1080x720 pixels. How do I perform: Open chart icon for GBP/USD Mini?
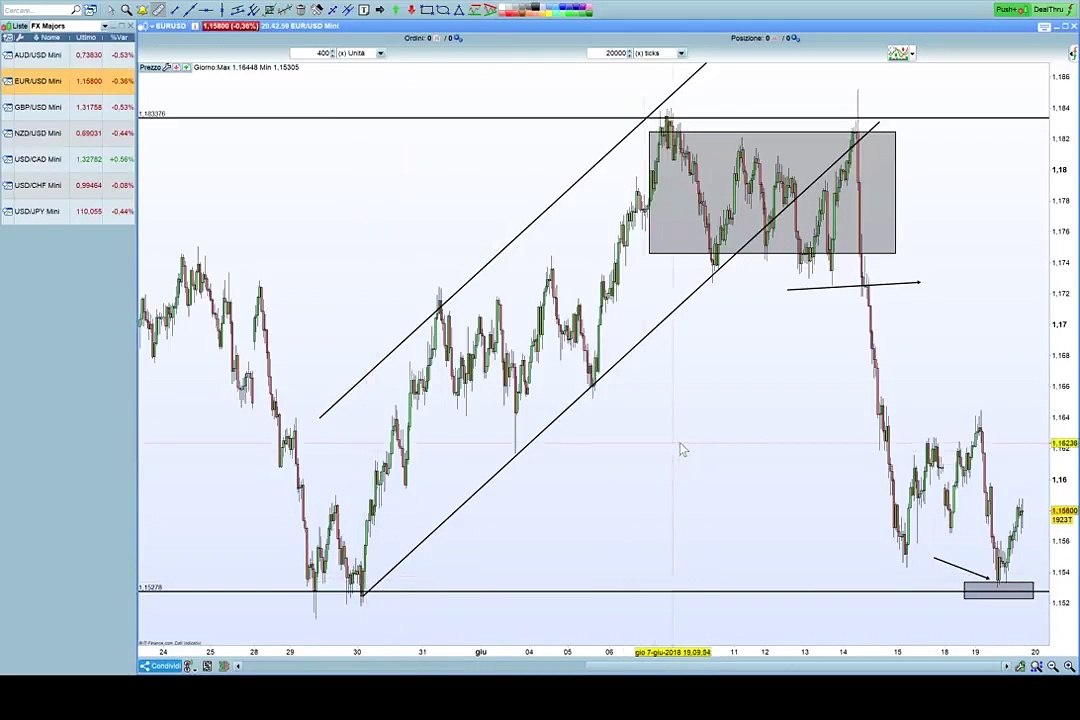coord(8,107)
